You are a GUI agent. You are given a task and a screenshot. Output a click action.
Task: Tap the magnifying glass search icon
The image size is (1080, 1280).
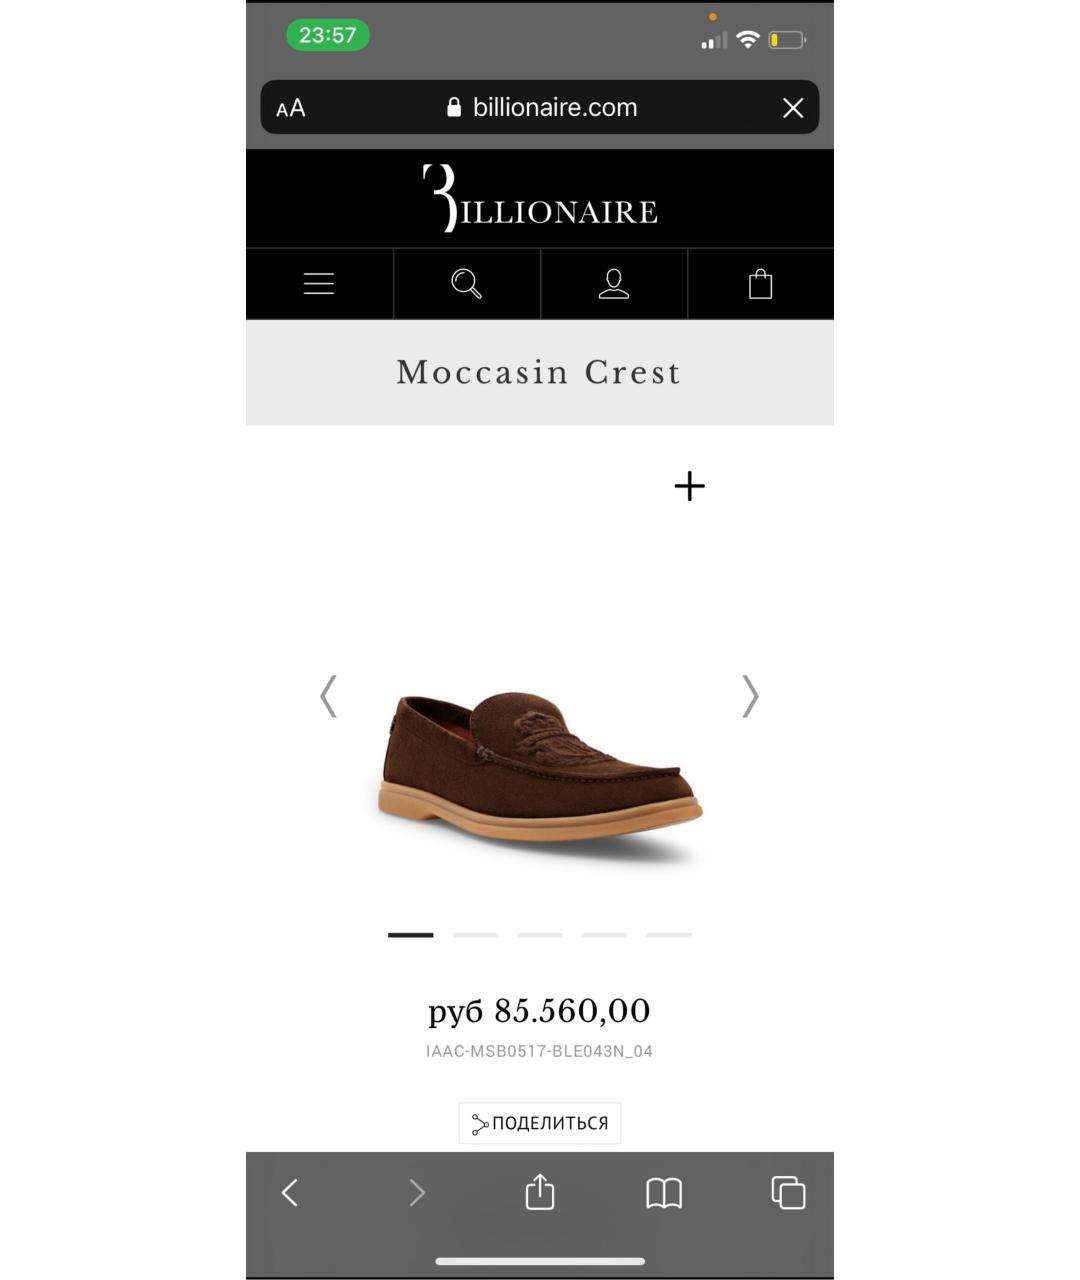(x=466, y=284)
